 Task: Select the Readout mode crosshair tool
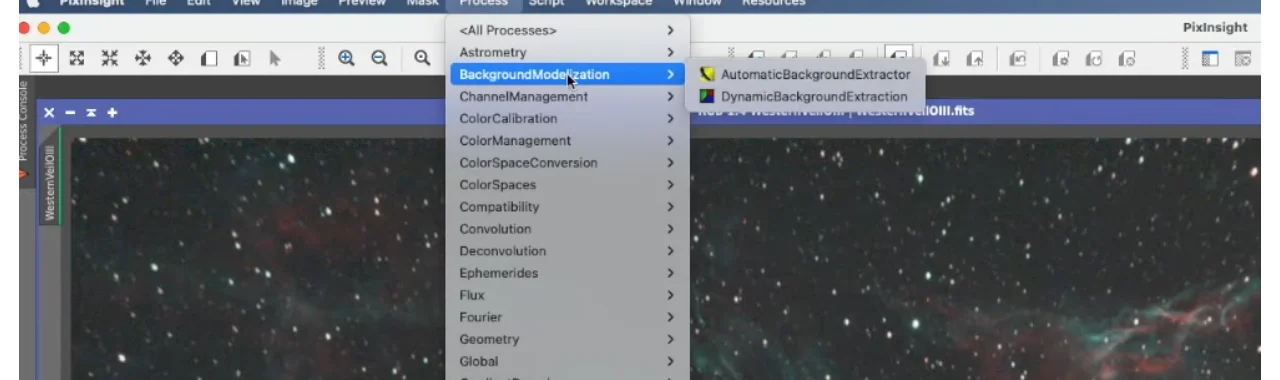43,59
